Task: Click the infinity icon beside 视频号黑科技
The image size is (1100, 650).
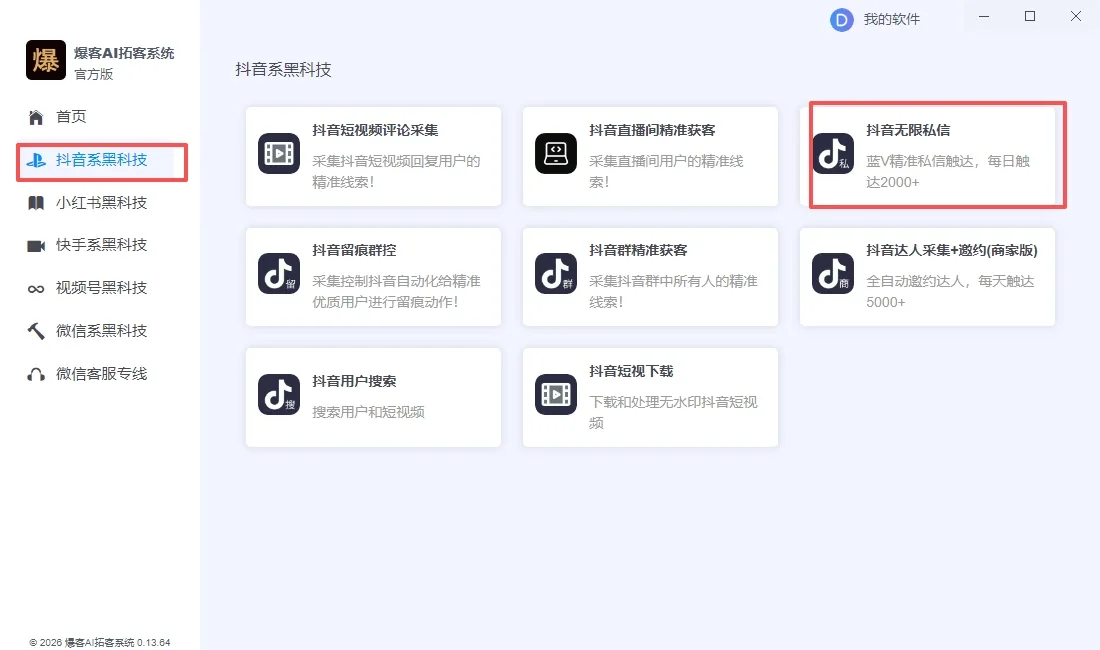Action: tap(36, 289)
